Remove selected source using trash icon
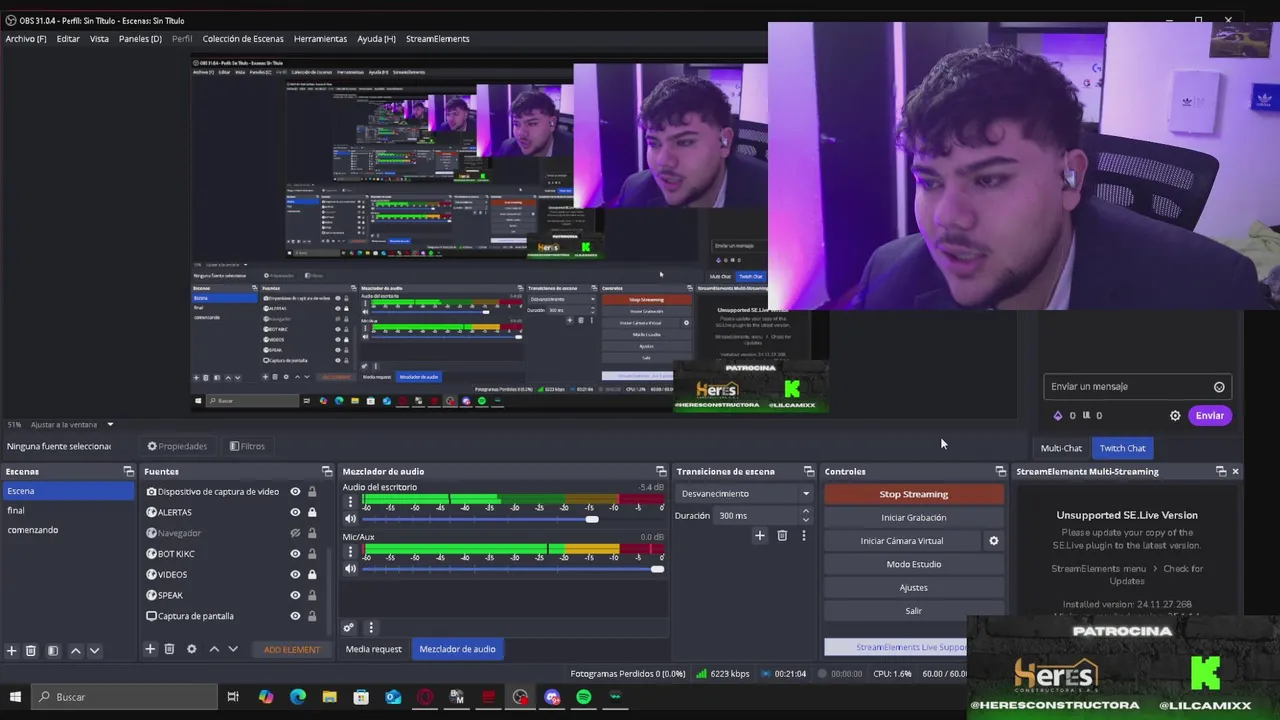Viewport: 1280px width, 720px height. 169,649
